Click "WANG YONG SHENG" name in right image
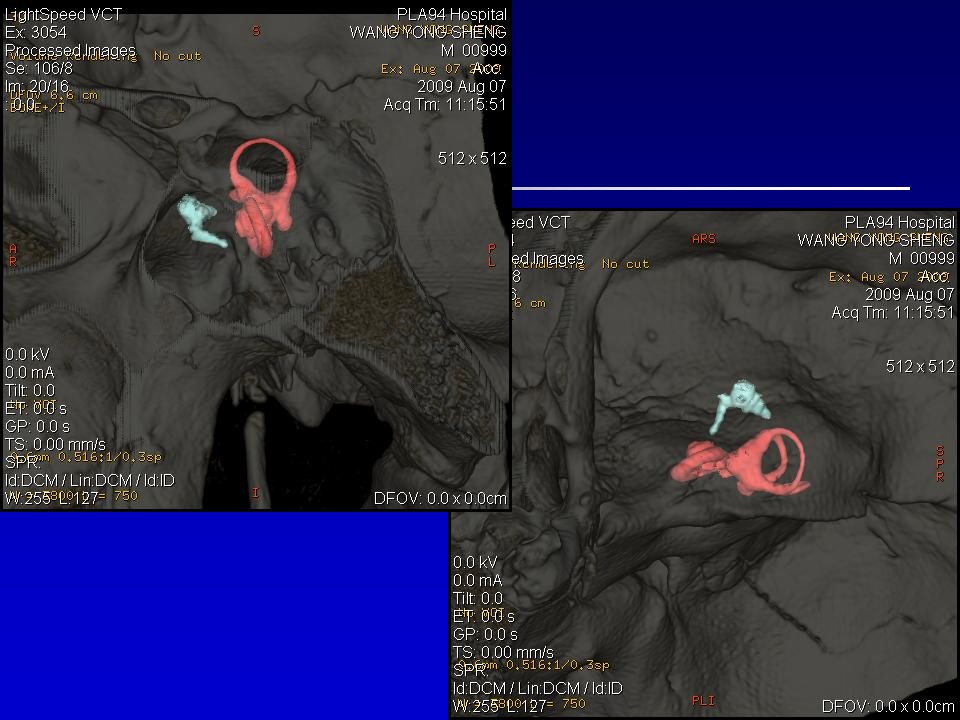The image size is (960, 720). click(x=876, y=240)
